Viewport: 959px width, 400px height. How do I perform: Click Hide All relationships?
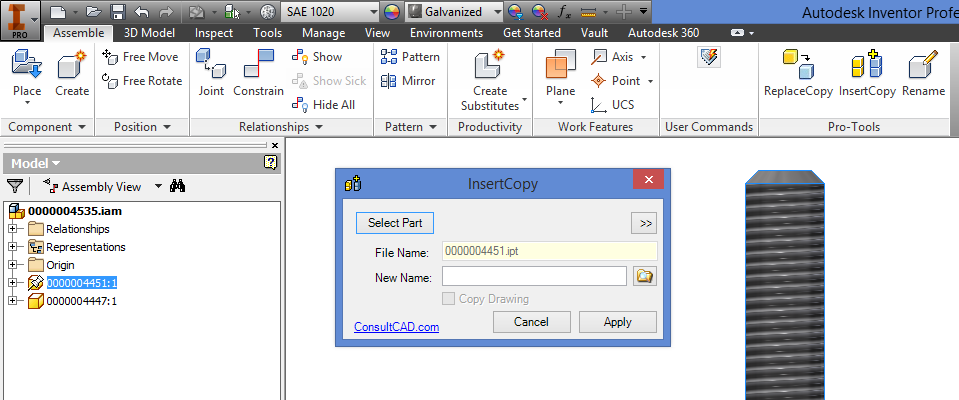[324, 105]
